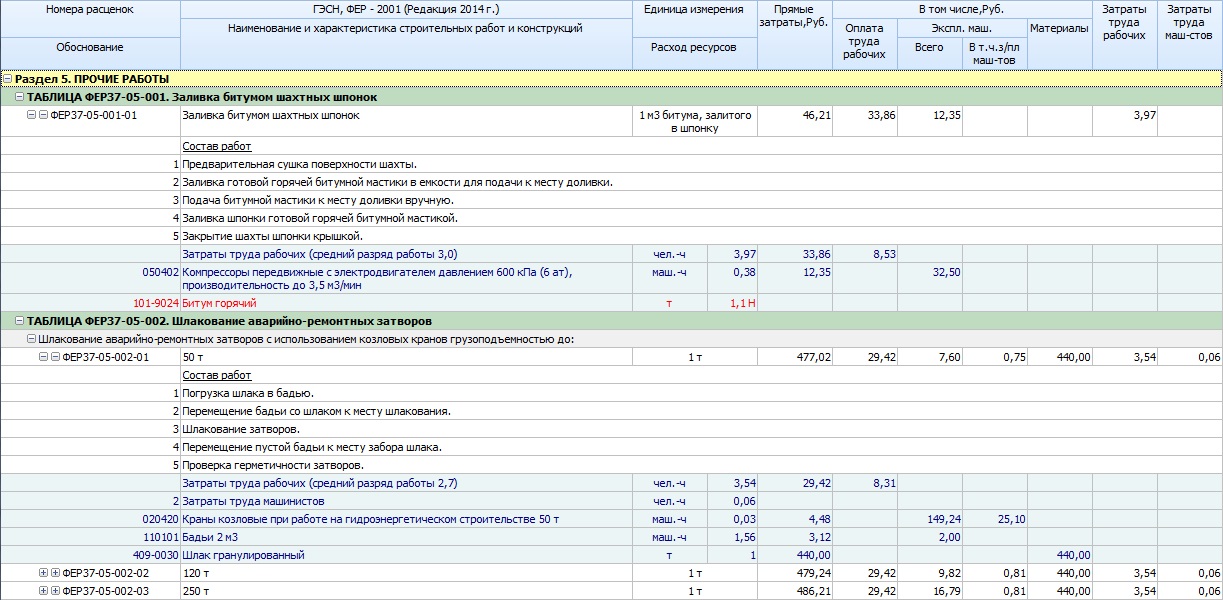
Task: Collapse the козловых кранов subgroup row
Action: [31, 339]
